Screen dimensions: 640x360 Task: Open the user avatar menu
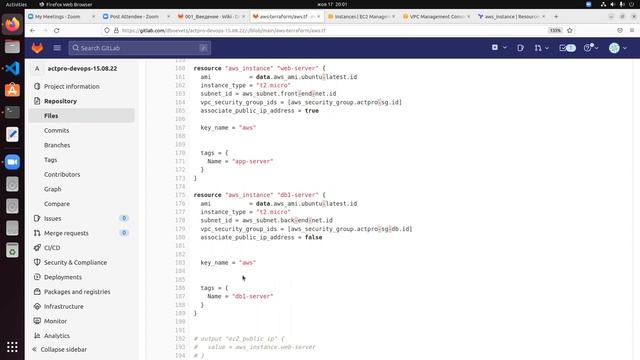point(618,48)
